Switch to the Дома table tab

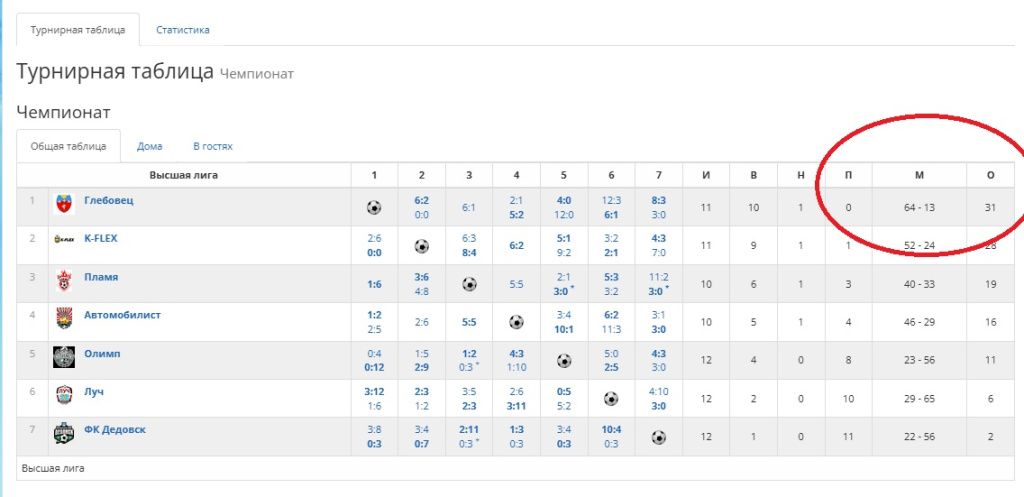(150, 146)
